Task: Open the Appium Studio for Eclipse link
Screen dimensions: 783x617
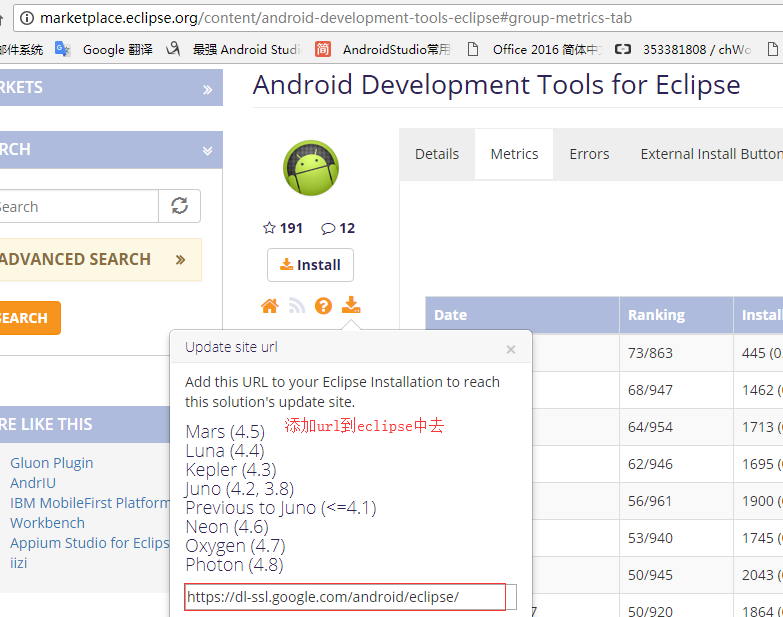Action: [x=90, y=543]
